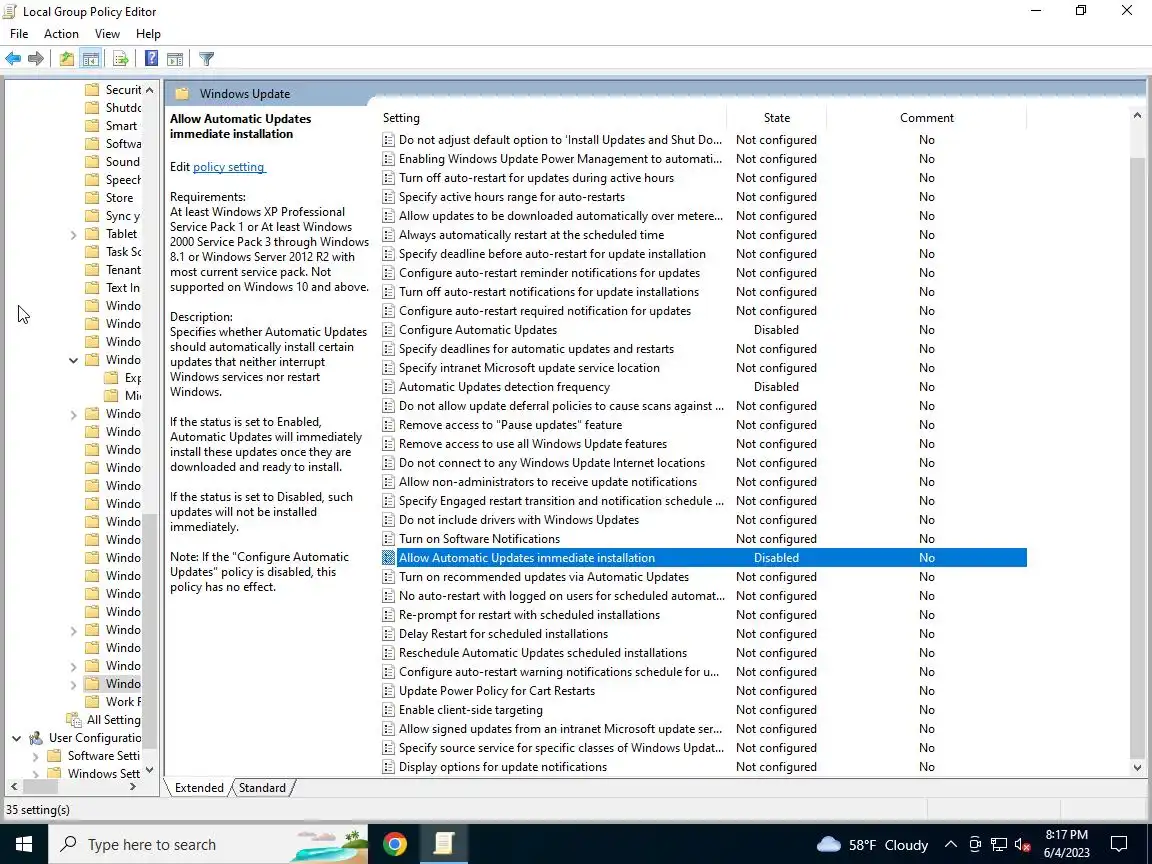
Task: Sort by the State column header
Action: tap(777, 118)
